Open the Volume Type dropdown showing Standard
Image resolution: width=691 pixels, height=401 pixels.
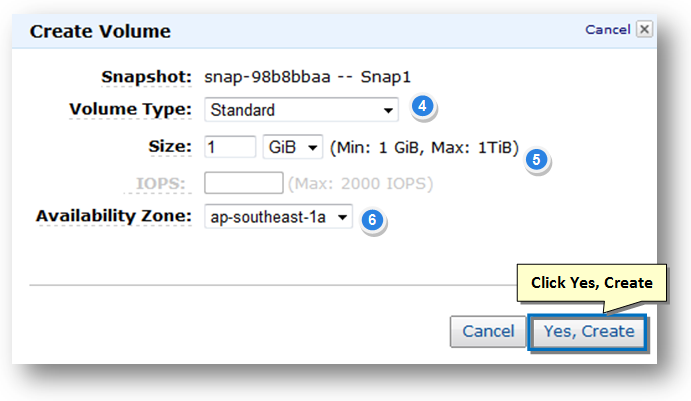pos(301,110)
